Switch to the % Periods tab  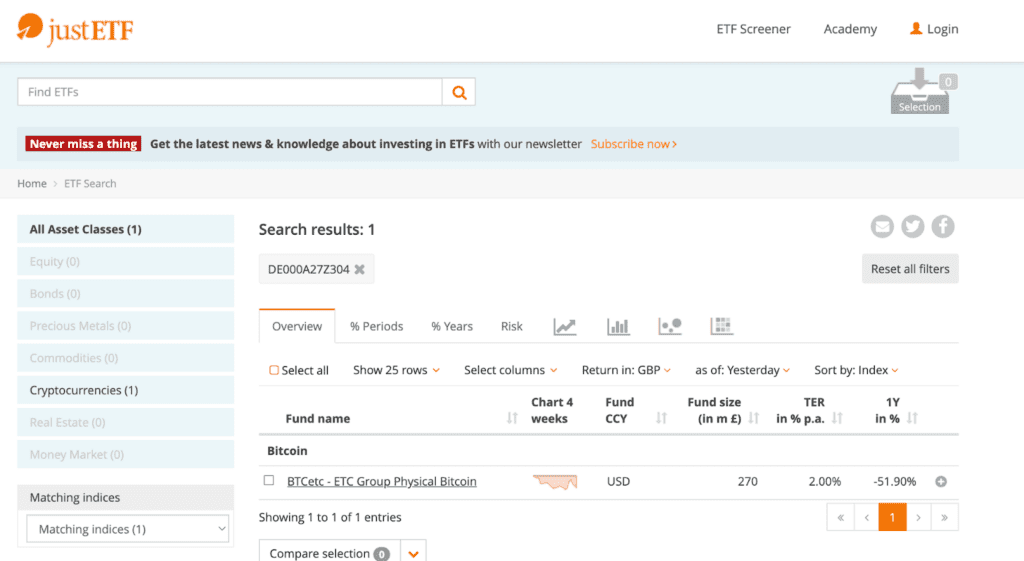coord(377,326)
